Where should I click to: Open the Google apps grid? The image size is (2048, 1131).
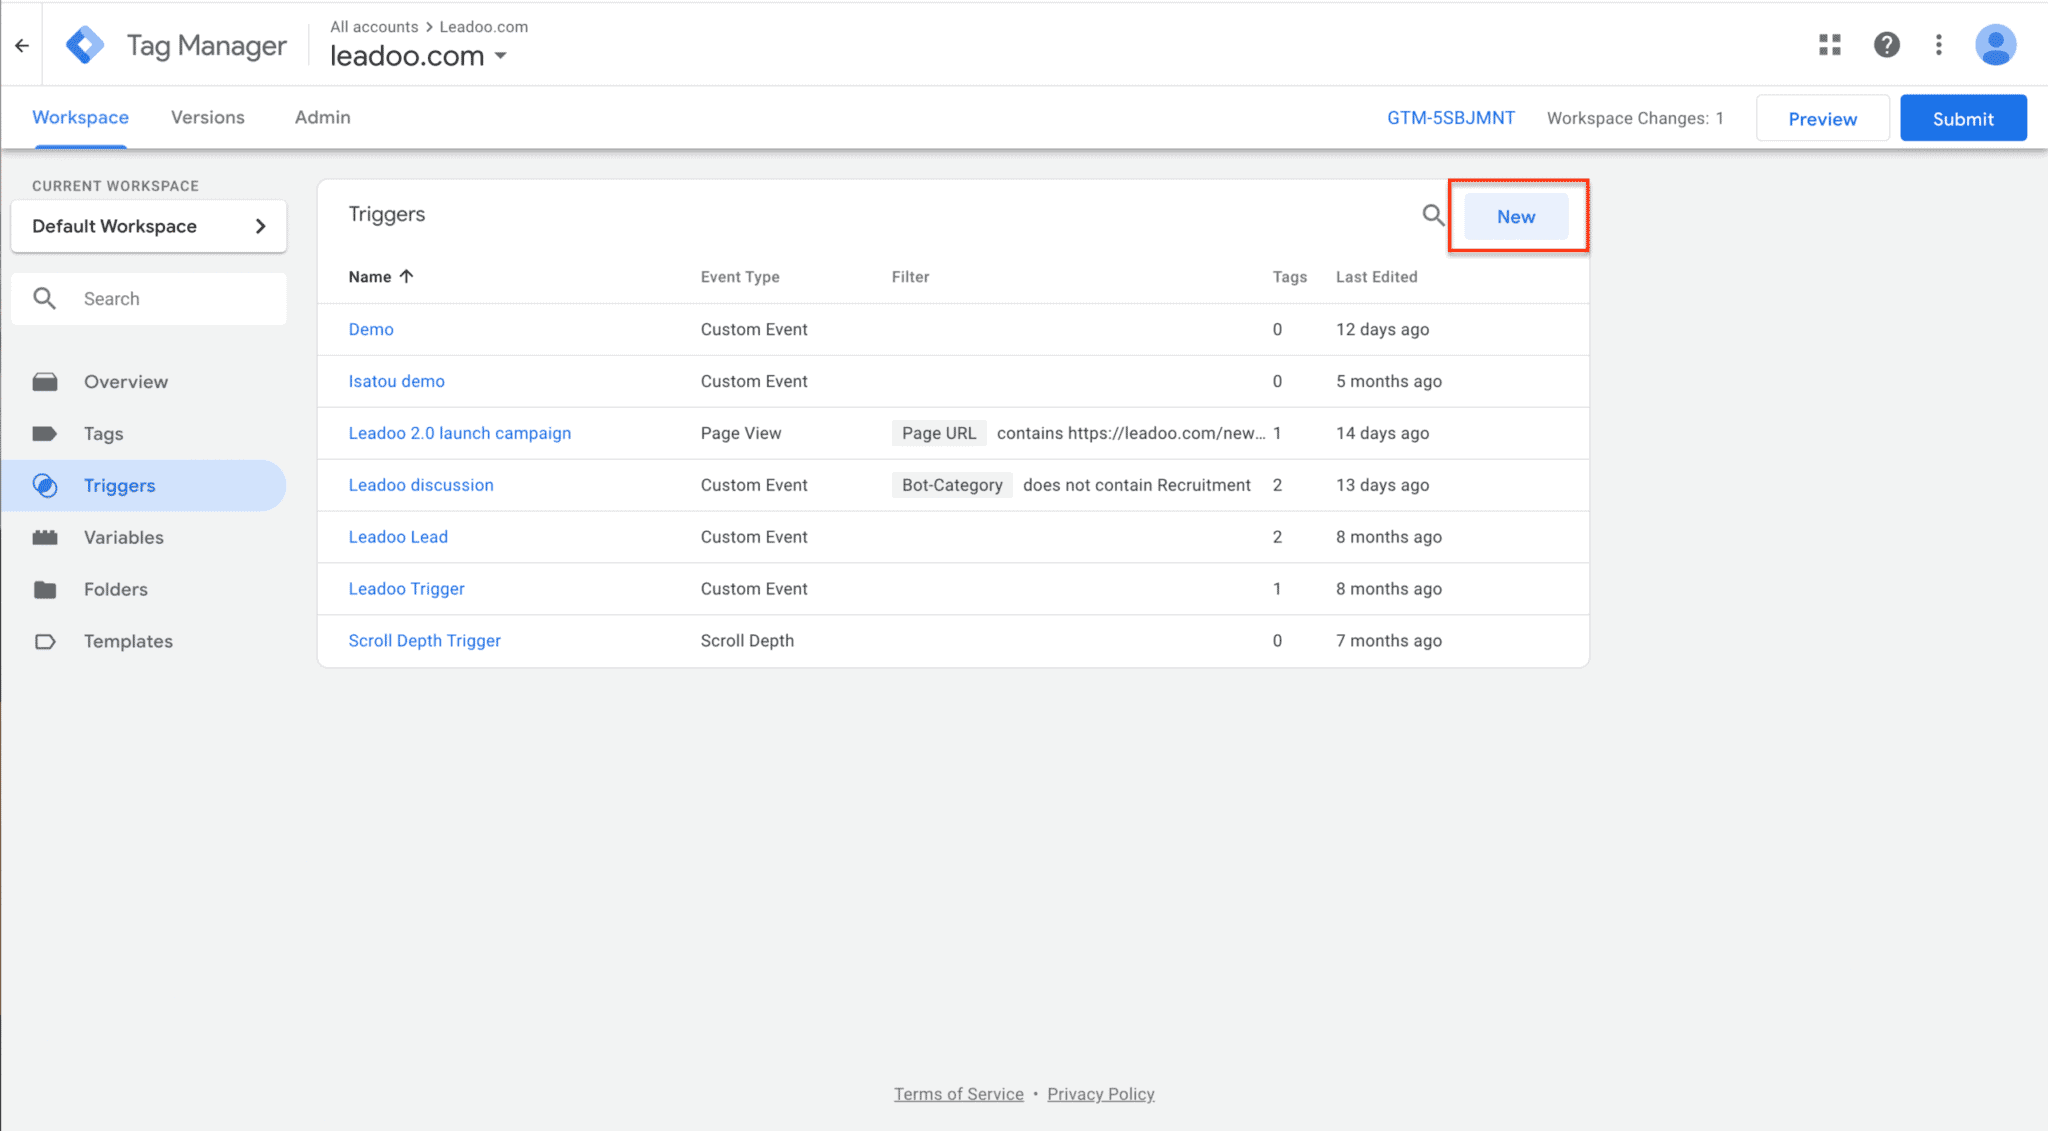(1830, 44)
